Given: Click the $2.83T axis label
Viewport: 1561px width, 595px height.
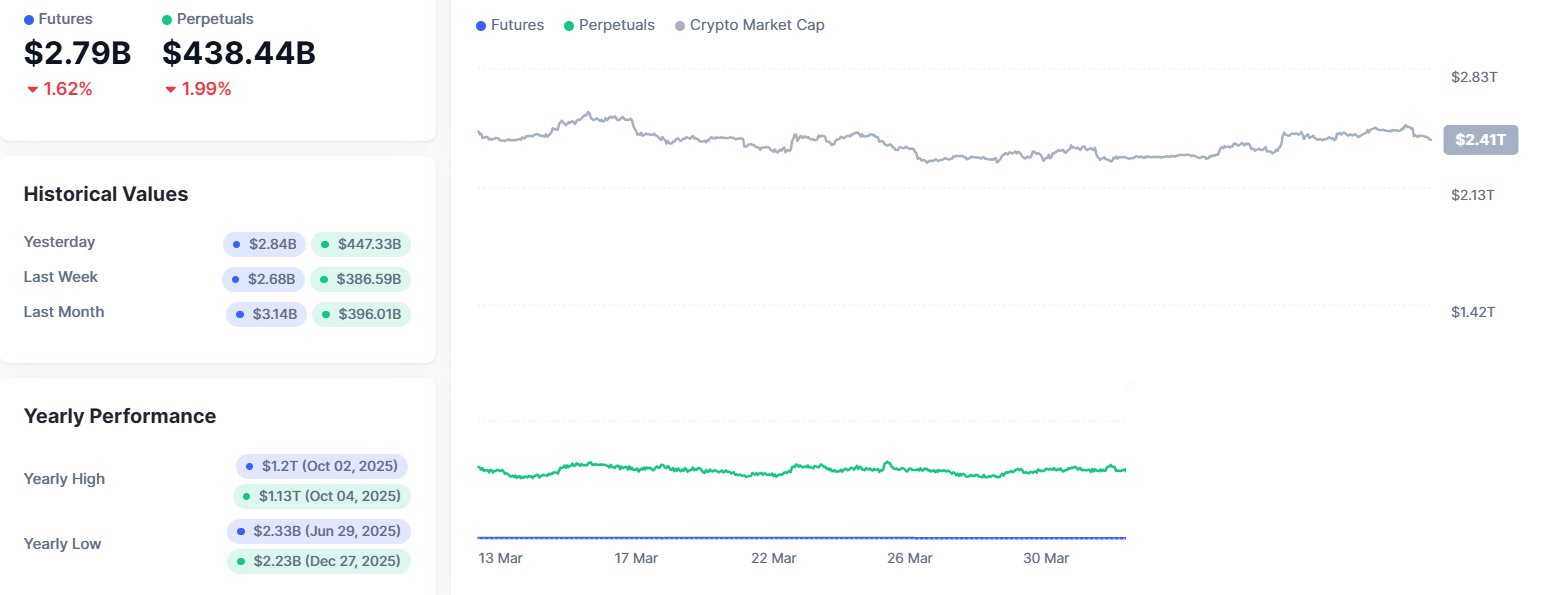Looking at the screenshot, I should click(x=1473, y=76).
